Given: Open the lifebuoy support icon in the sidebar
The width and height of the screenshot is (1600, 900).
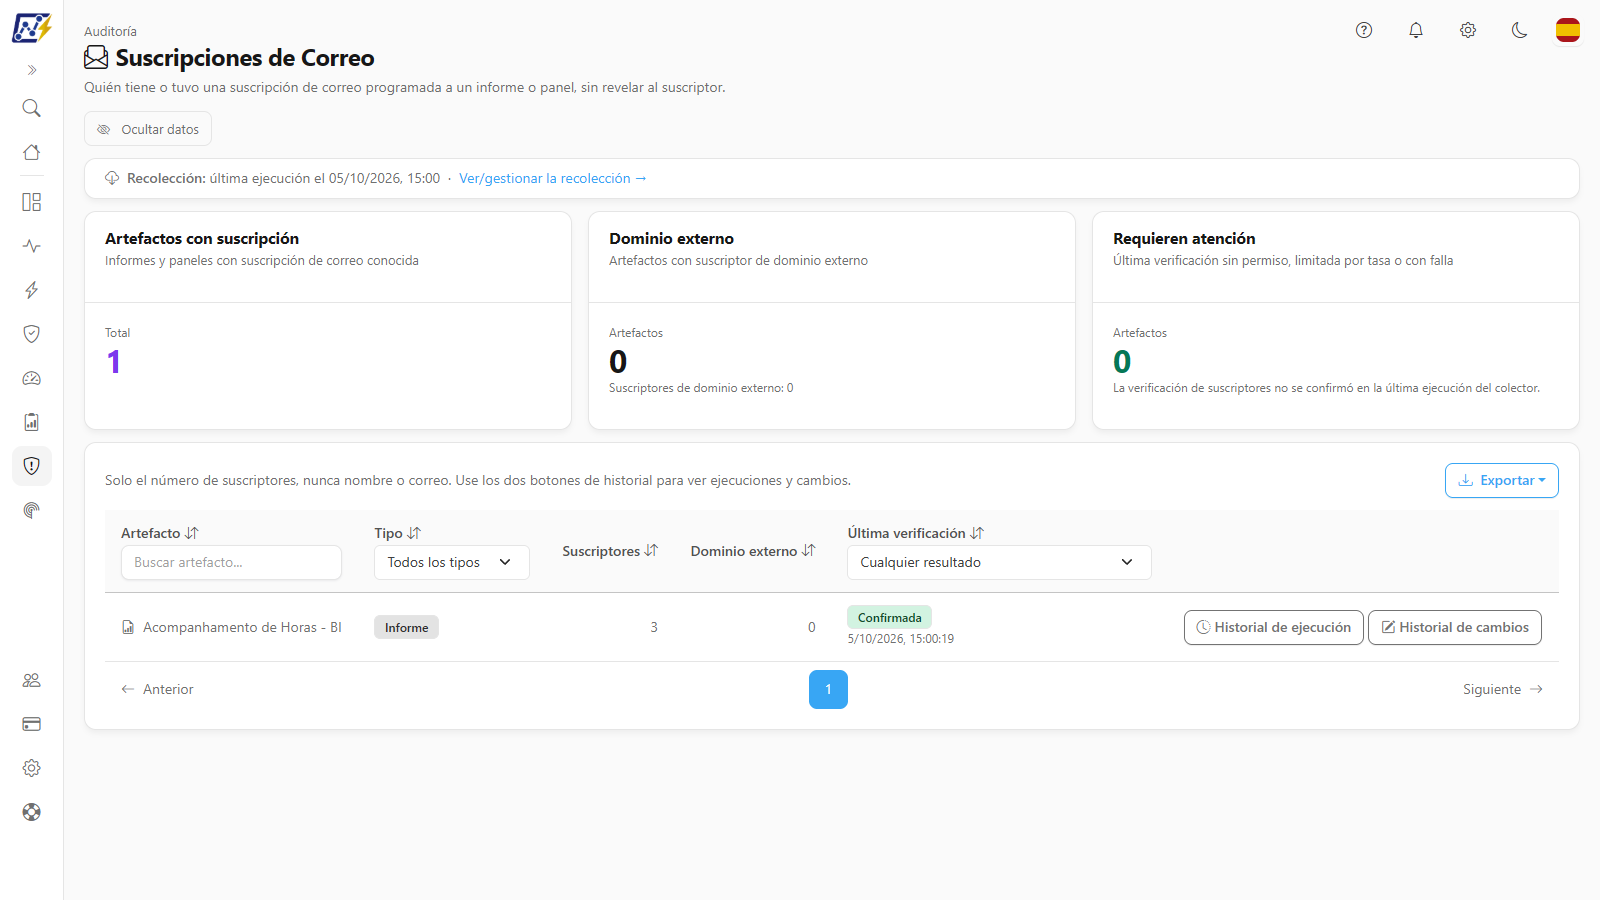Looking at the screenshot, I should (x=32, y=812).
